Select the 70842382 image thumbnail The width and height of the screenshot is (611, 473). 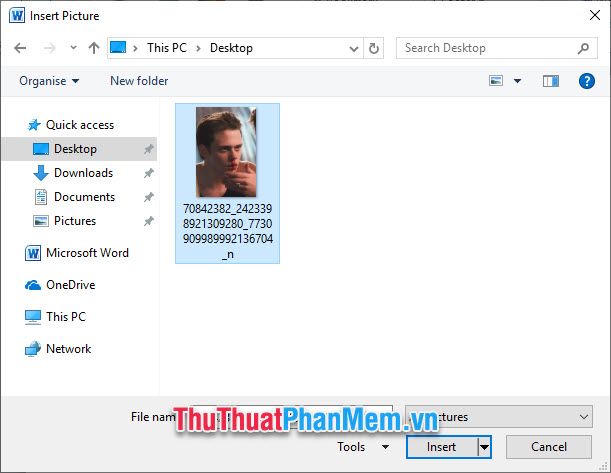(x=226, y=152)
